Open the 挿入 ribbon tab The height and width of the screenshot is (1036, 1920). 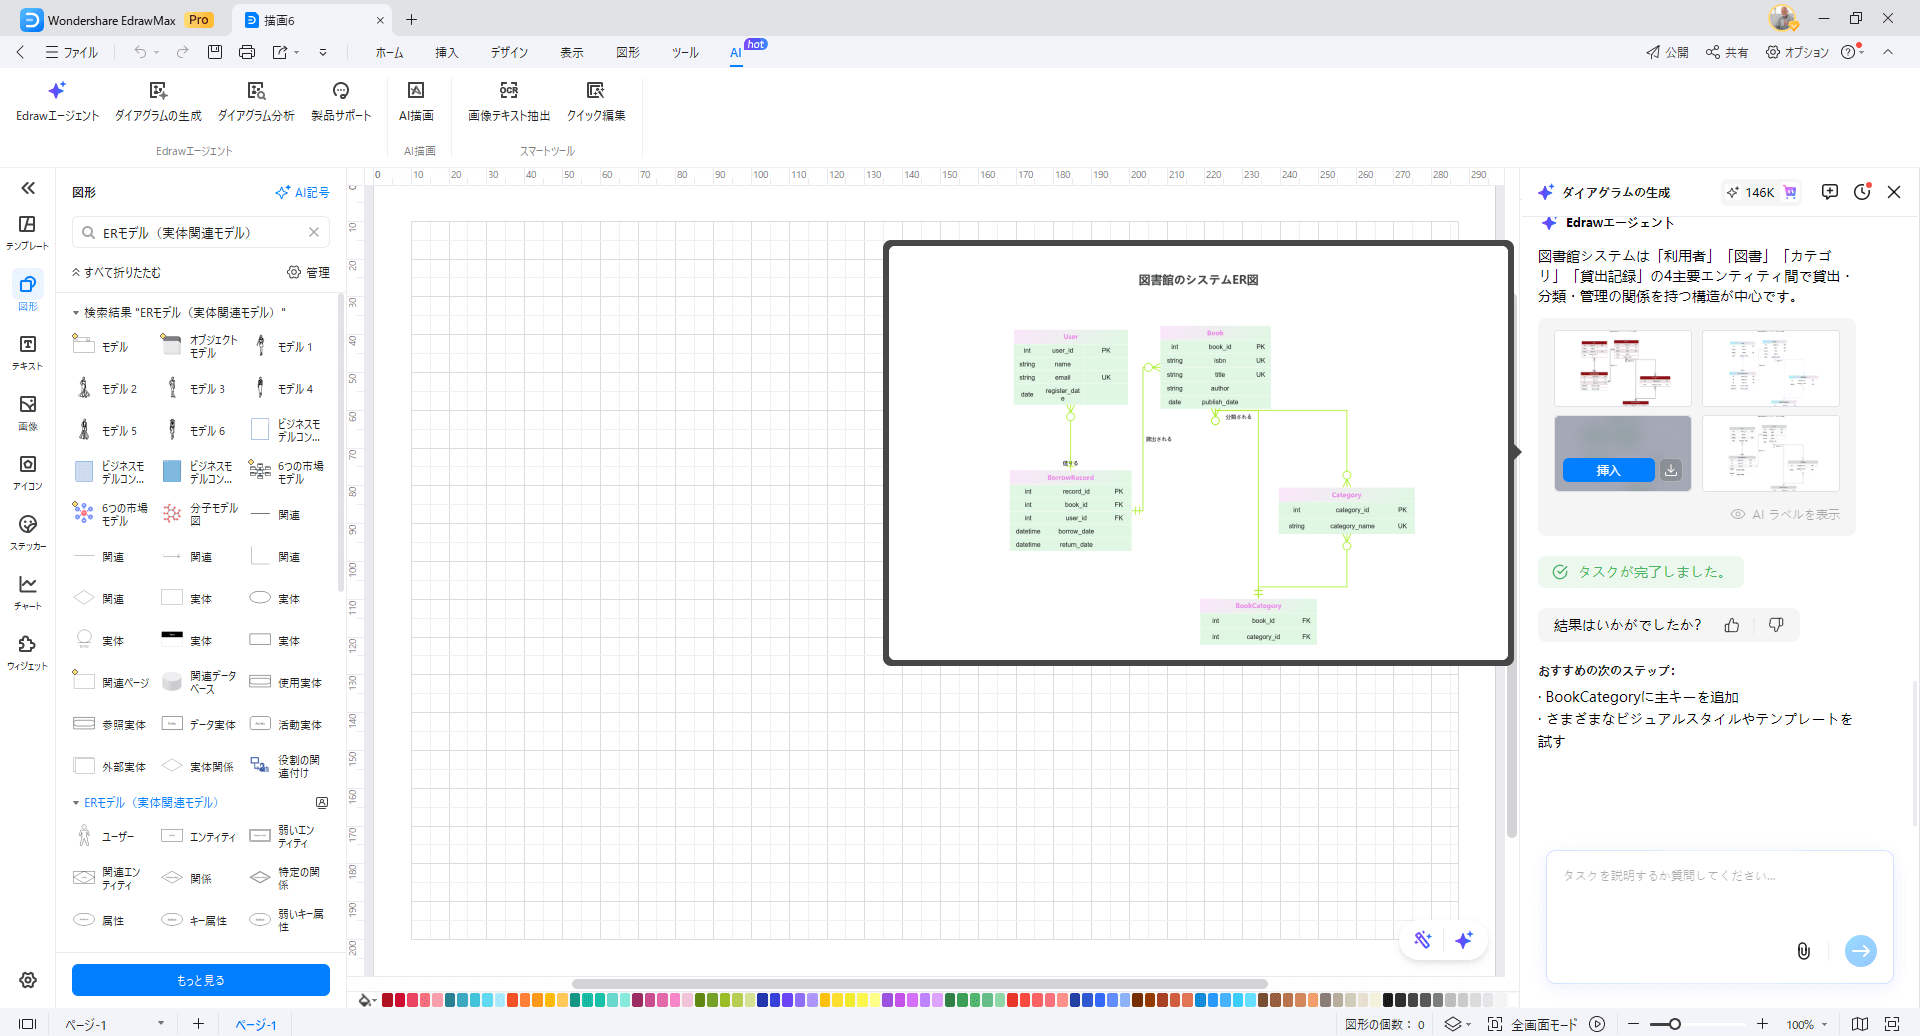tap(446, 52)
